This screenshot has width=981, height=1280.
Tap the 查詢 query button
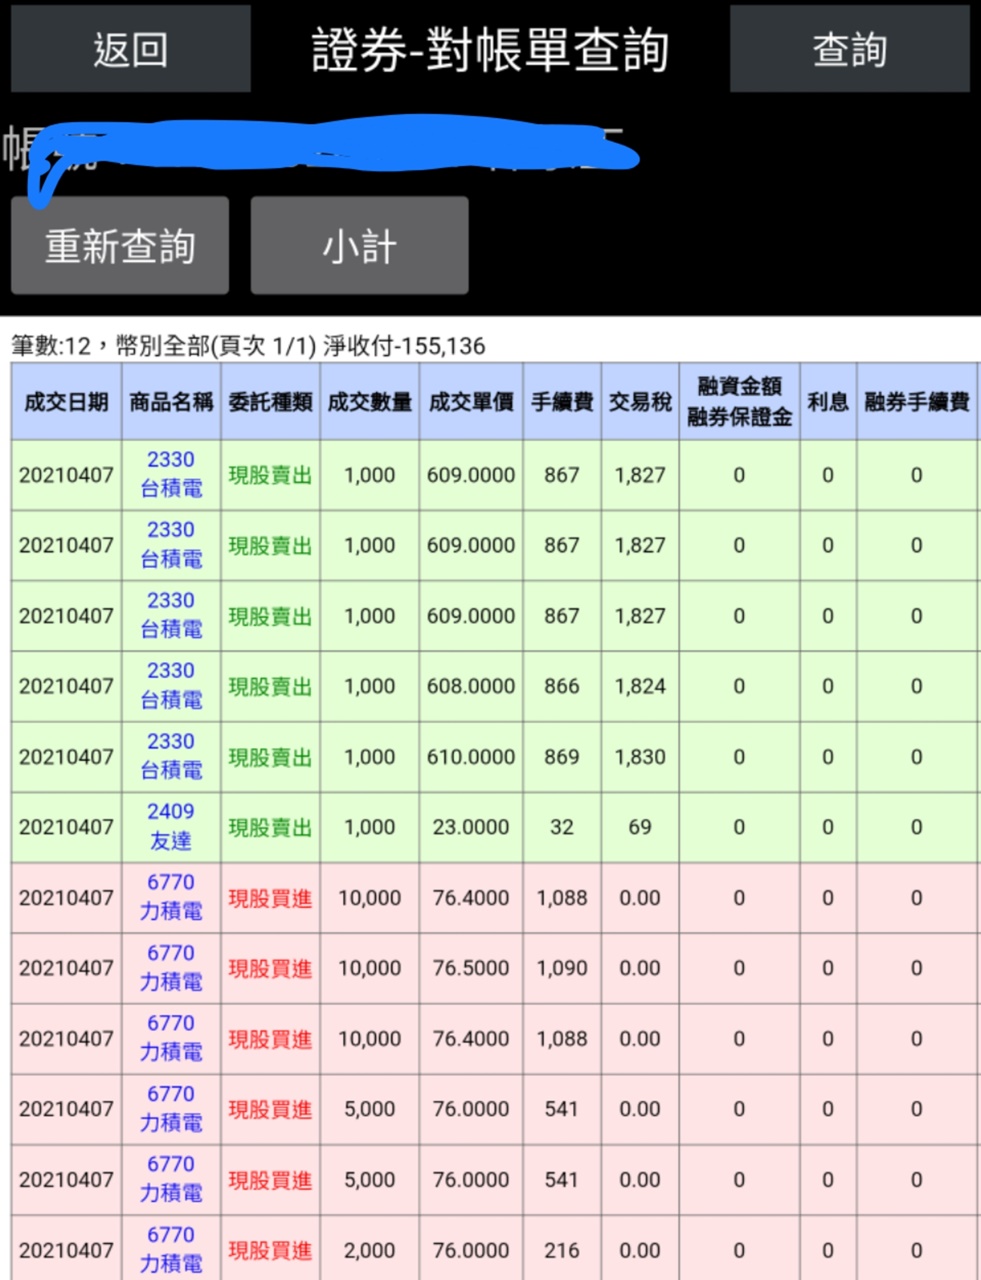click(849, 49)
